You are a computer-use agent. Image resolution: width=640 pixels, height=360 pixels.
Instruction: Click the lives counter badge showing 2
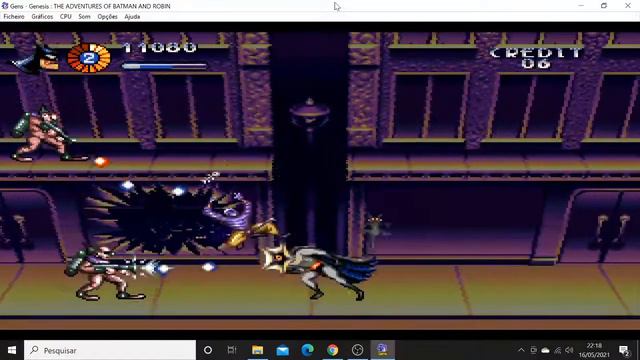coord(89,58)
